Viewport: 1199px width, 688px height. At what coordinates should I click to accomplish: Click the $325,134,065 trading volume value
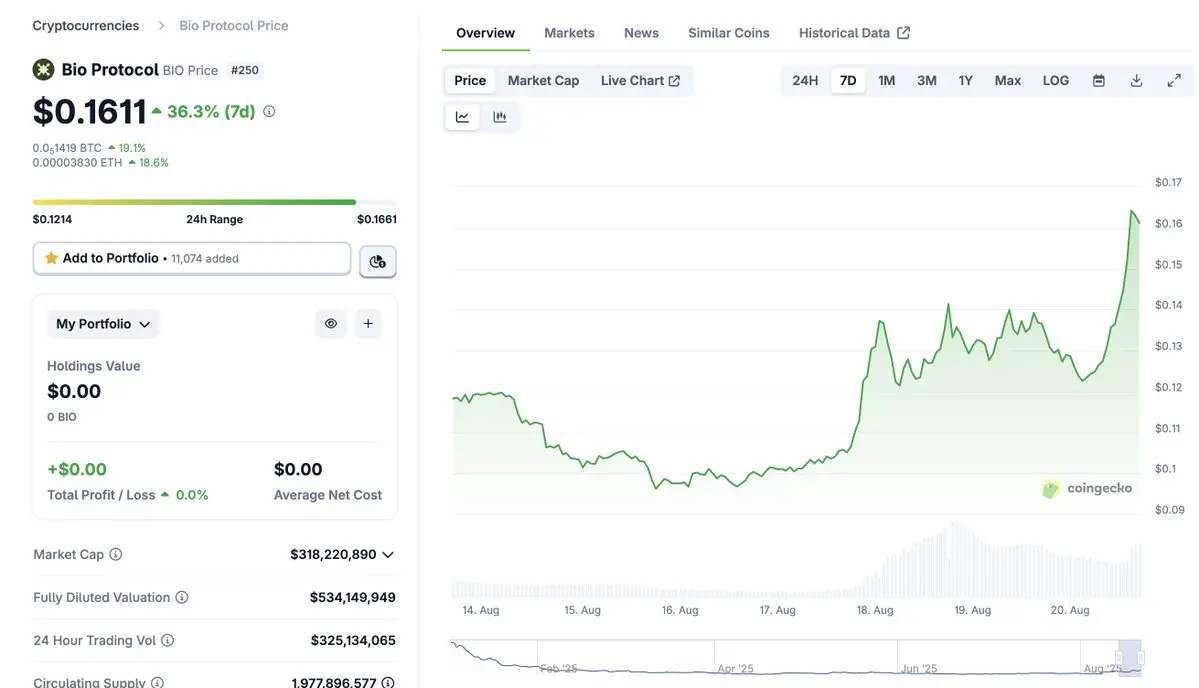tap(353, 640)
